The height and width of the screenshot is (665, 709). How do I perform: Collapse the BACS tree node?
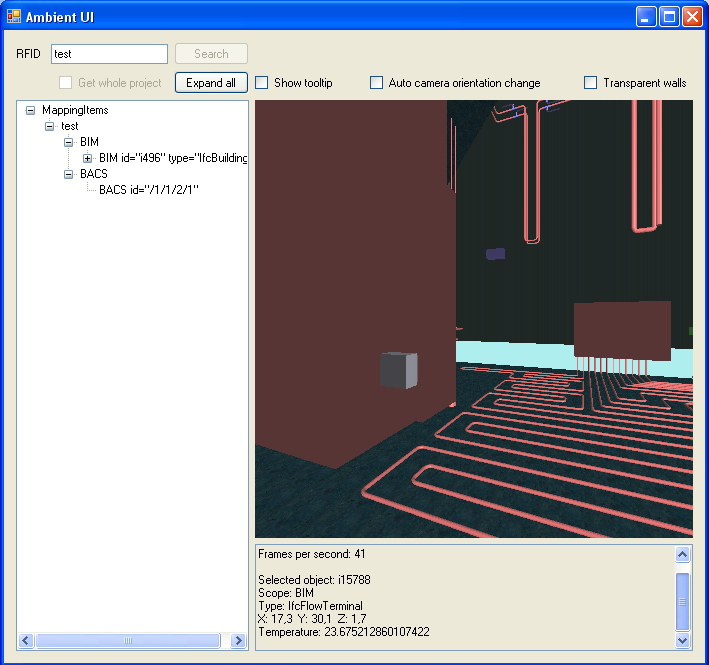pos(68,174)
